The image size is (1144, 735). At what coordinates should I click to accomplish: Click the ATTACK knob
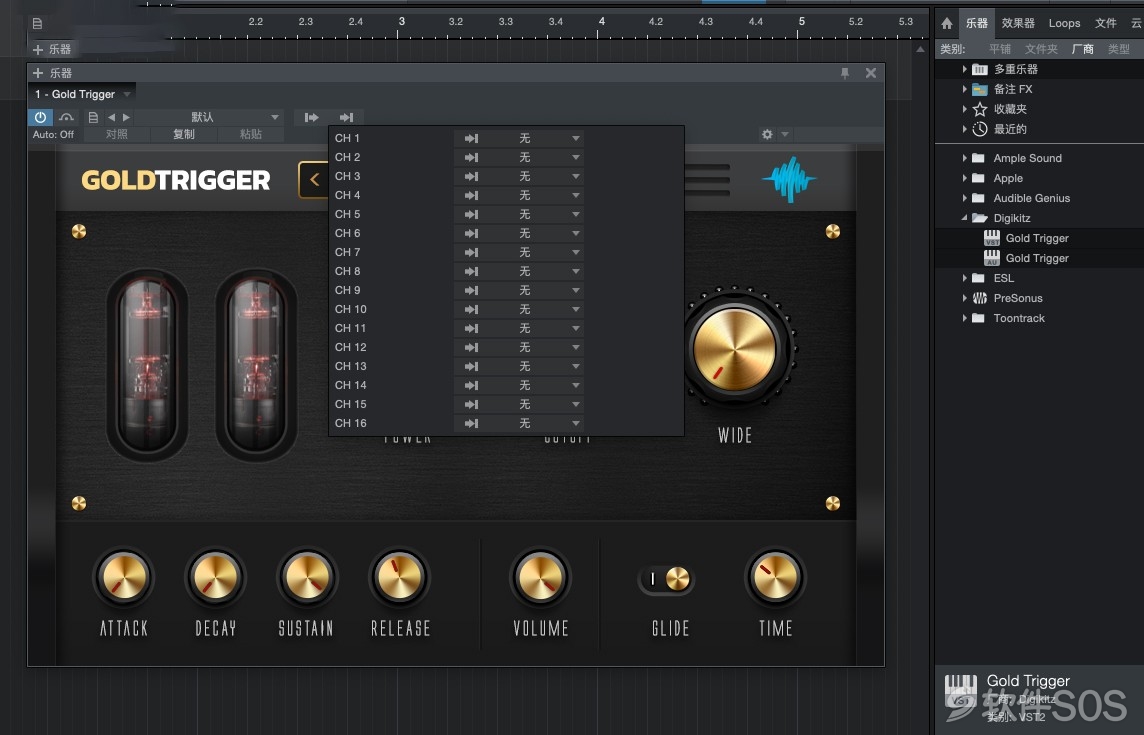[124, 577]
